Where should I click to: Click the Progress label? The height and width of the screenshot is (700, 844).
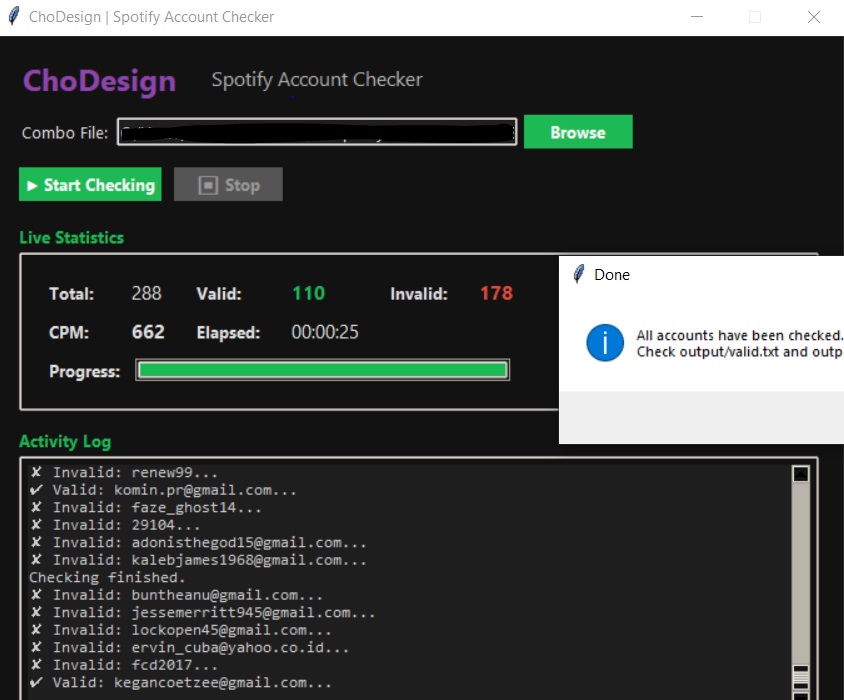(x=85, y=372)
